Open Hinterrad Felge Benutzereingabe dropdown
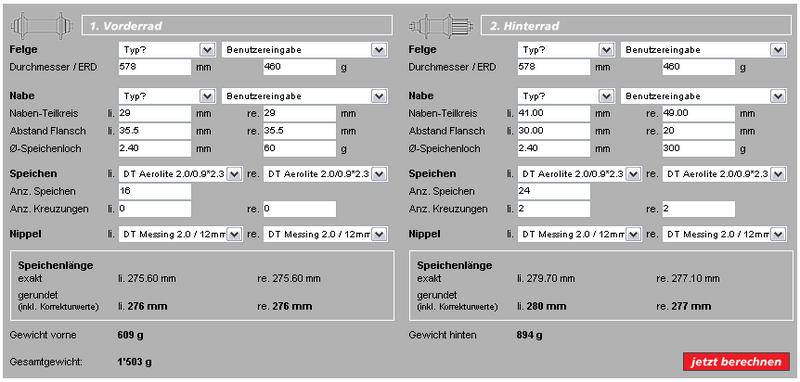Screen dimensions: 800x382 click(704, 49)
